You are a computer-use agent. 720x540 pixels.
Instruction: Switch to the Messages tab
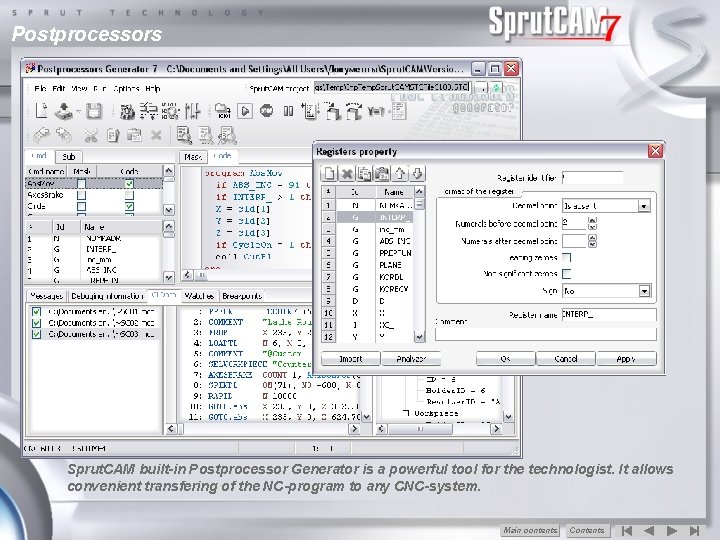point(46,296)
